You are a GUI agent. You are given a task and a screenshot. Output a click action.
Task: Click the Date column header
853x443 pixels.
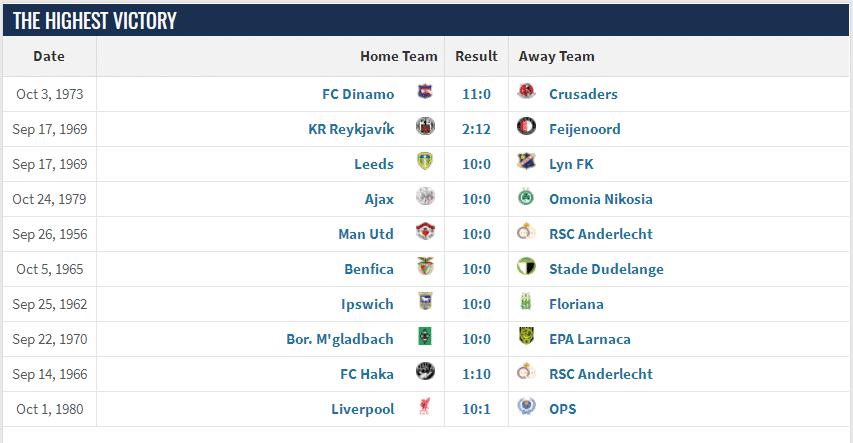[49, 56]
